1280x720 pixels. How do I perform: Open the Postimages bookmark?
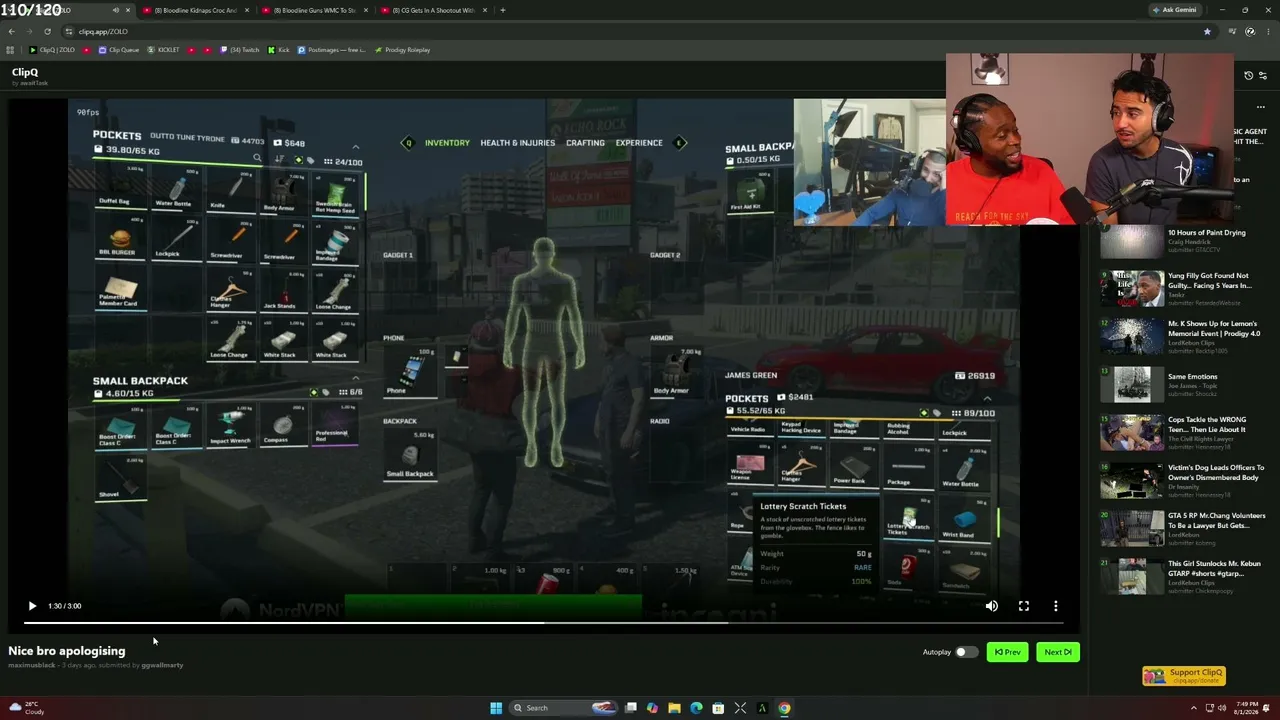(x=332, y=50)
